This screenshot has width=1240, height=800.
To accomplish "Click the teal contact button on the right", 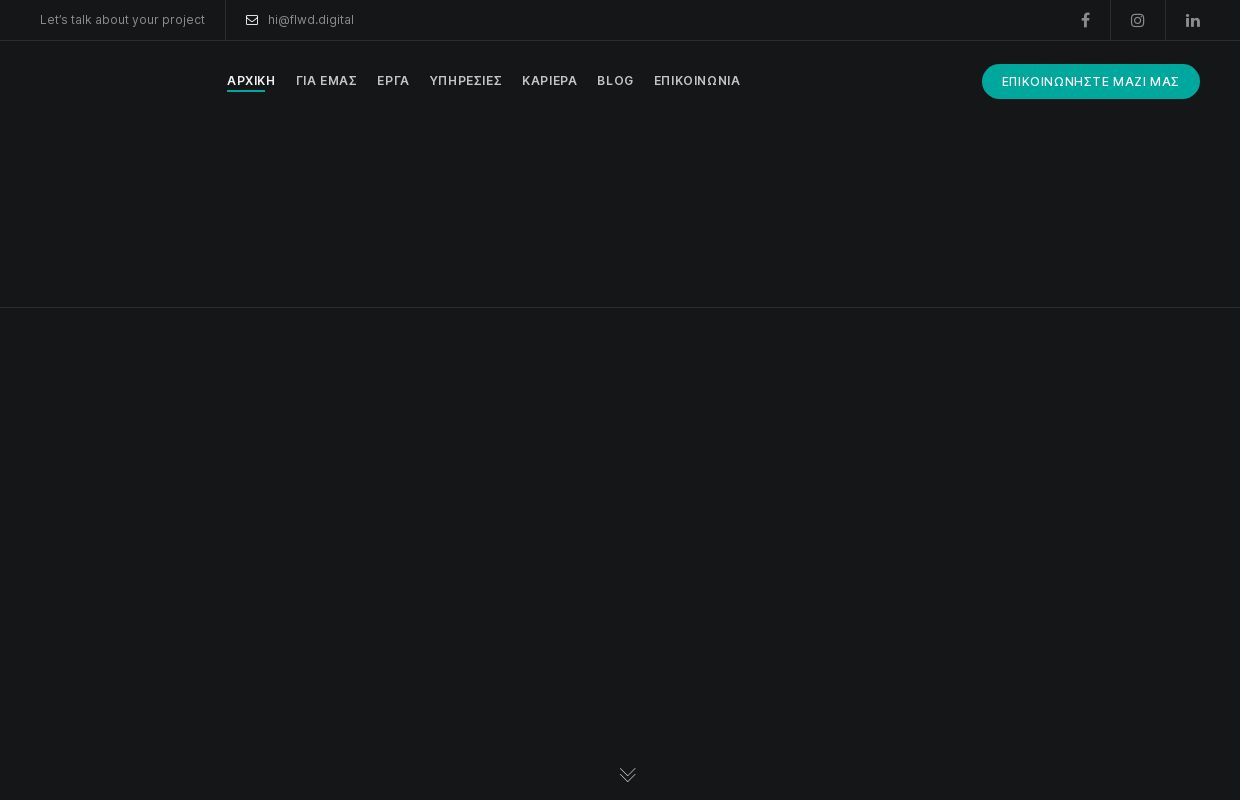I will point(1090,81).
